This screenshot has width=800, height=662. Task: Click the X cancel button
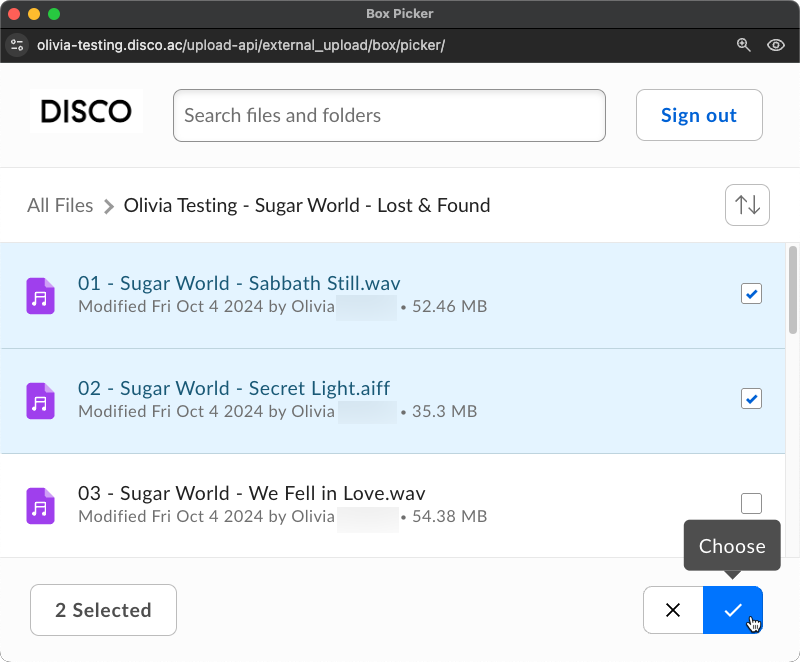point(673,610)
